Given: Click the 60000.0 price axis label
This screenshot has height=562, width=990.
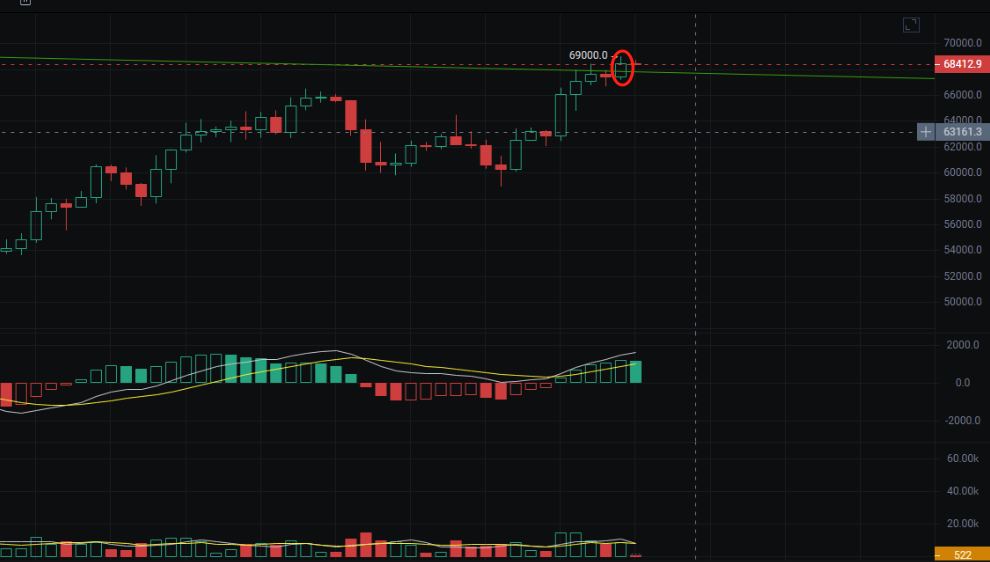Looking at the screenshot, I should (963, 172).
